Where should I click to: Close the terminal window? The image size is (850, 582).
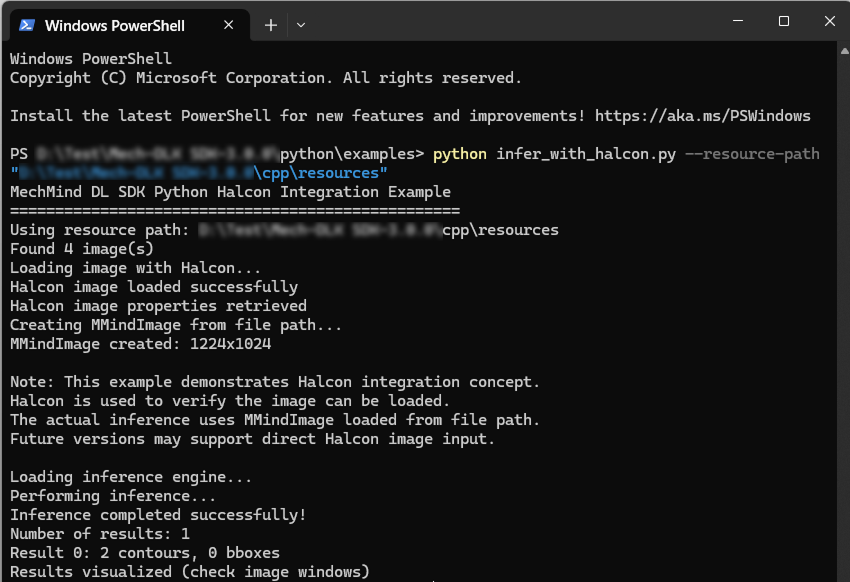pos(829,21)
